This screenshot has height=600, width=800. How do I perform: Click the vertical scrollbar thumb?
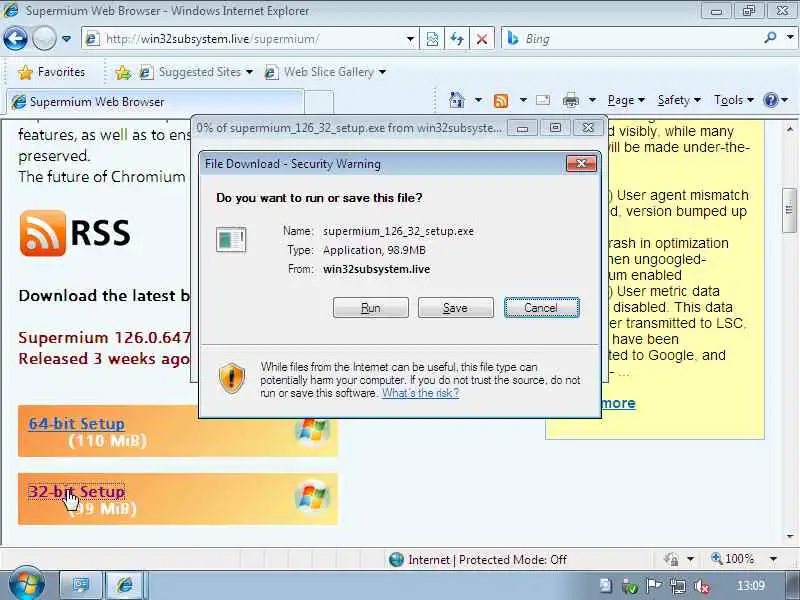coord(790,210)
